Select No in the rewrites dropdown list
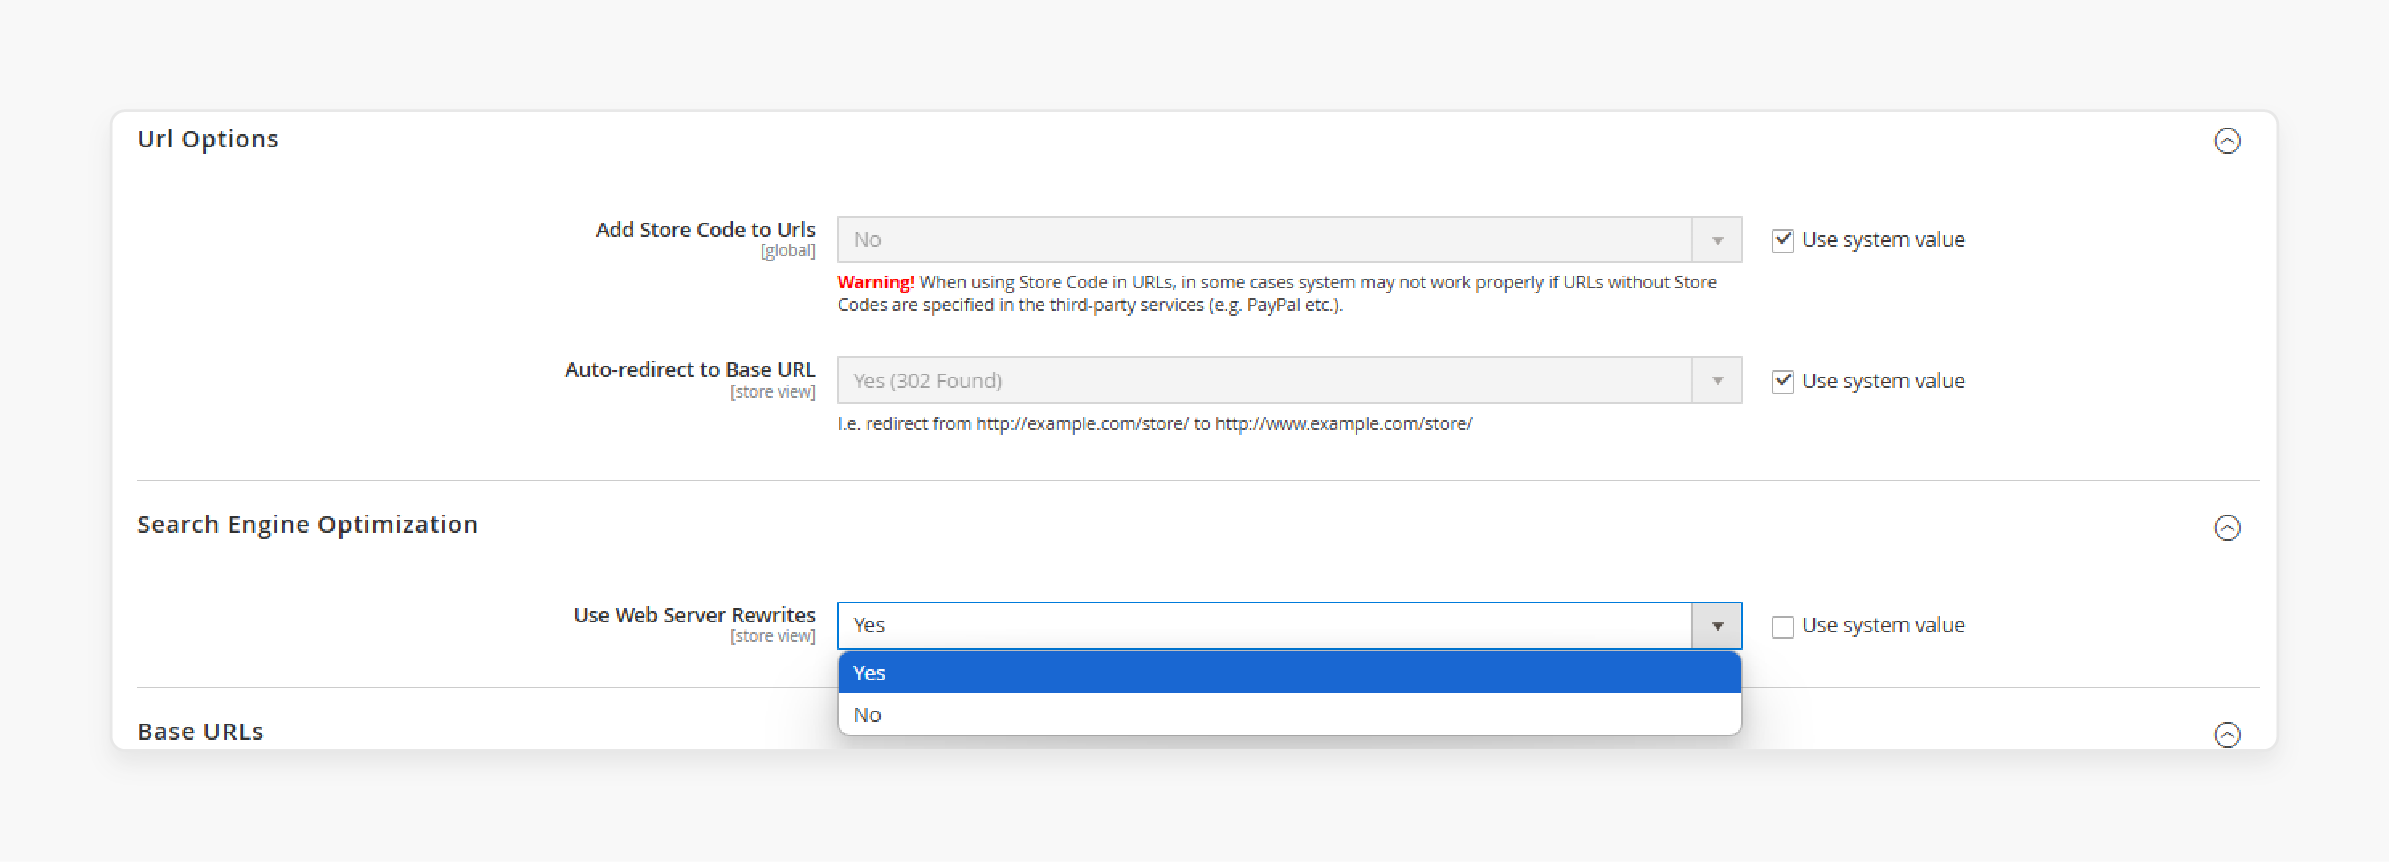 click(1289, 715)
